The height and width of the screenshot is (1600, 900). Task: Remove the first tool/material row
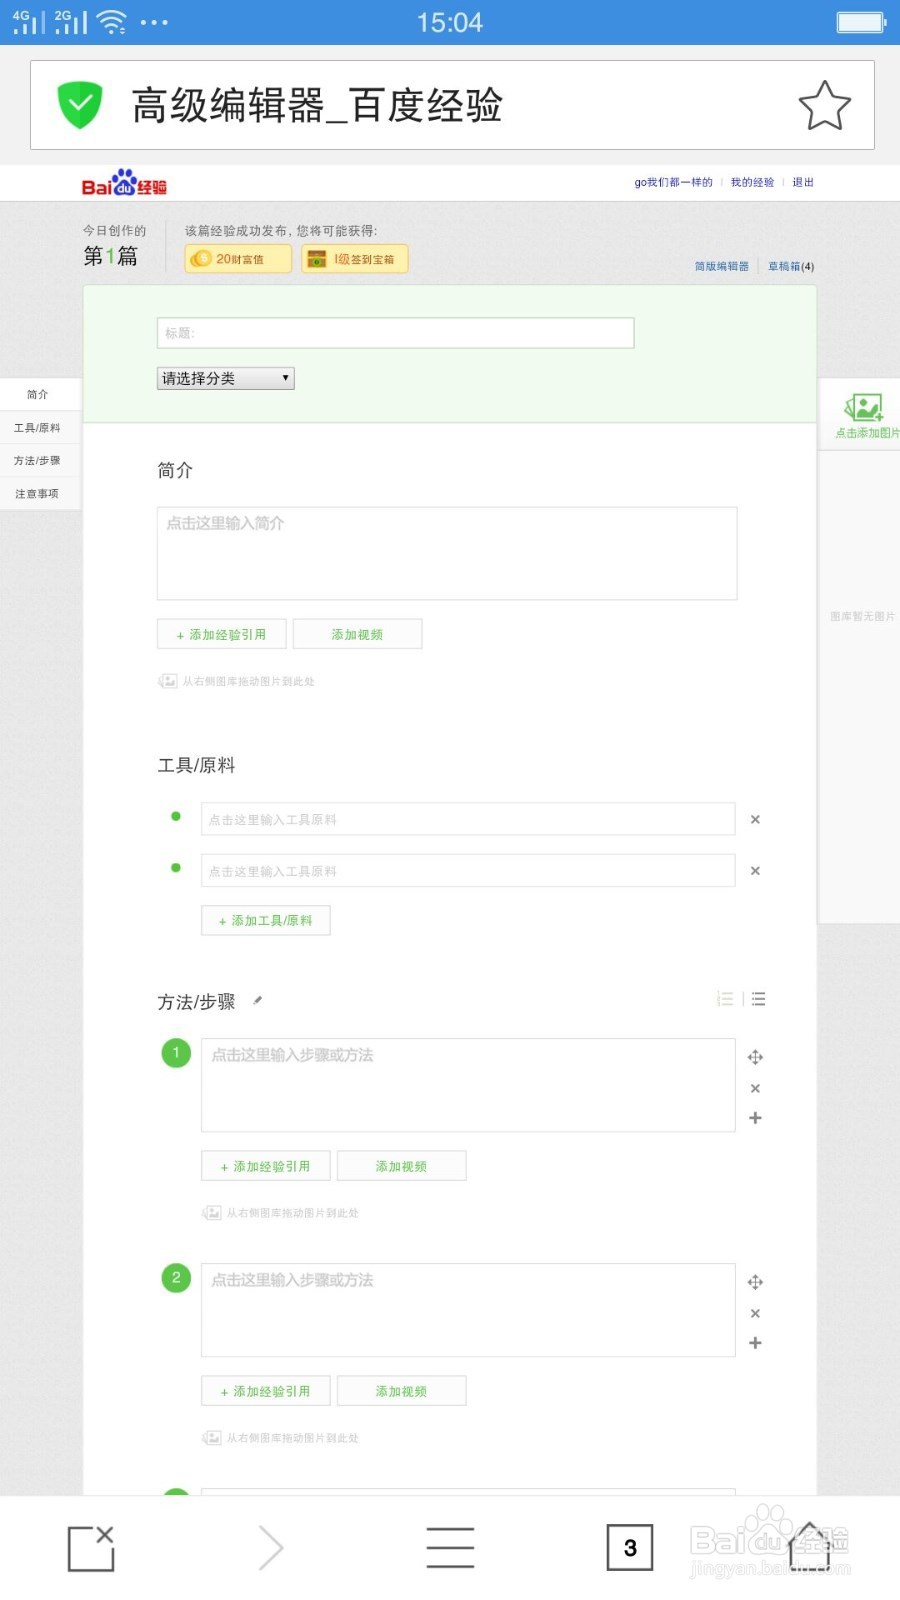click(755, 819)
